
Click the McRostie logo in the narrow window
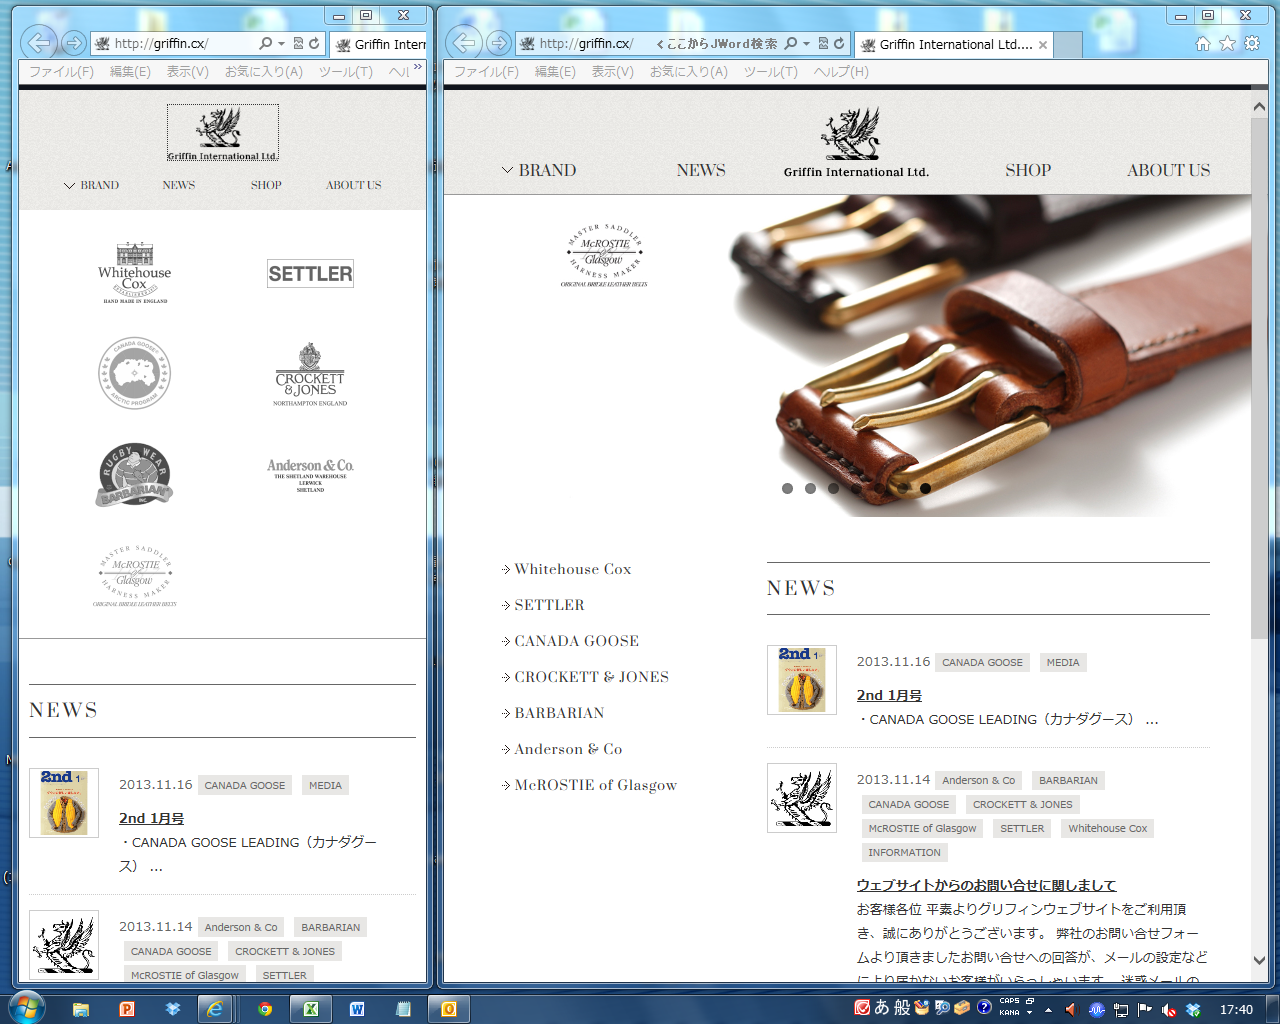point(135,577)
